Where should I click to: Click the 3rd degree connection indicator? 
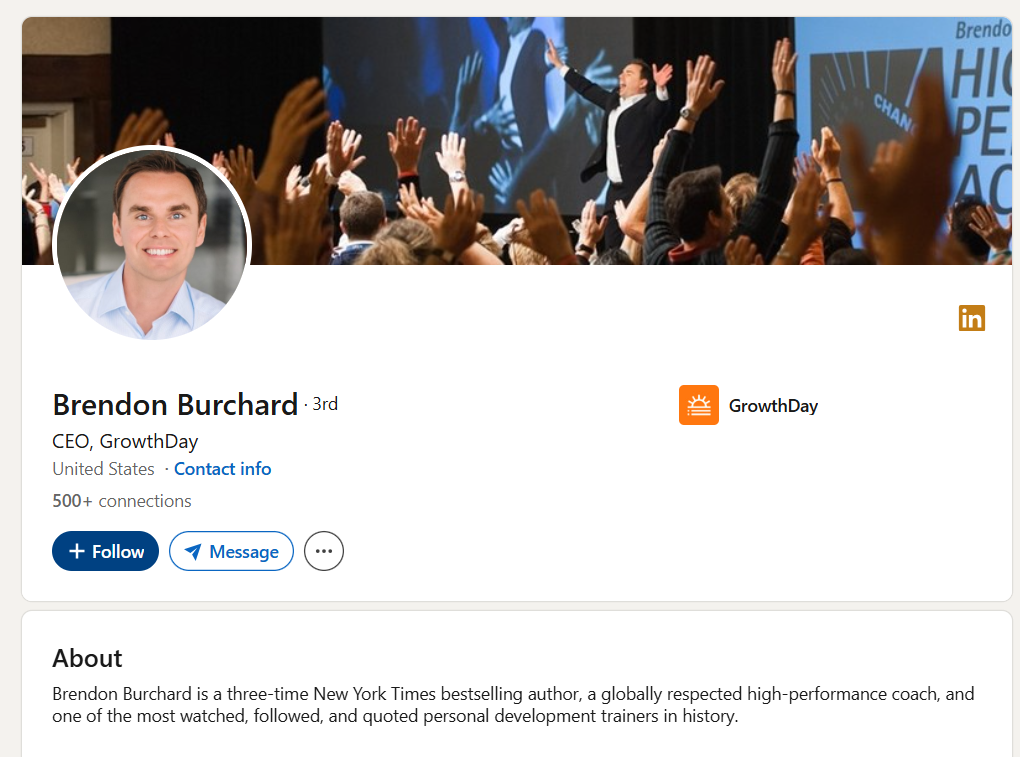click(325, 404)
